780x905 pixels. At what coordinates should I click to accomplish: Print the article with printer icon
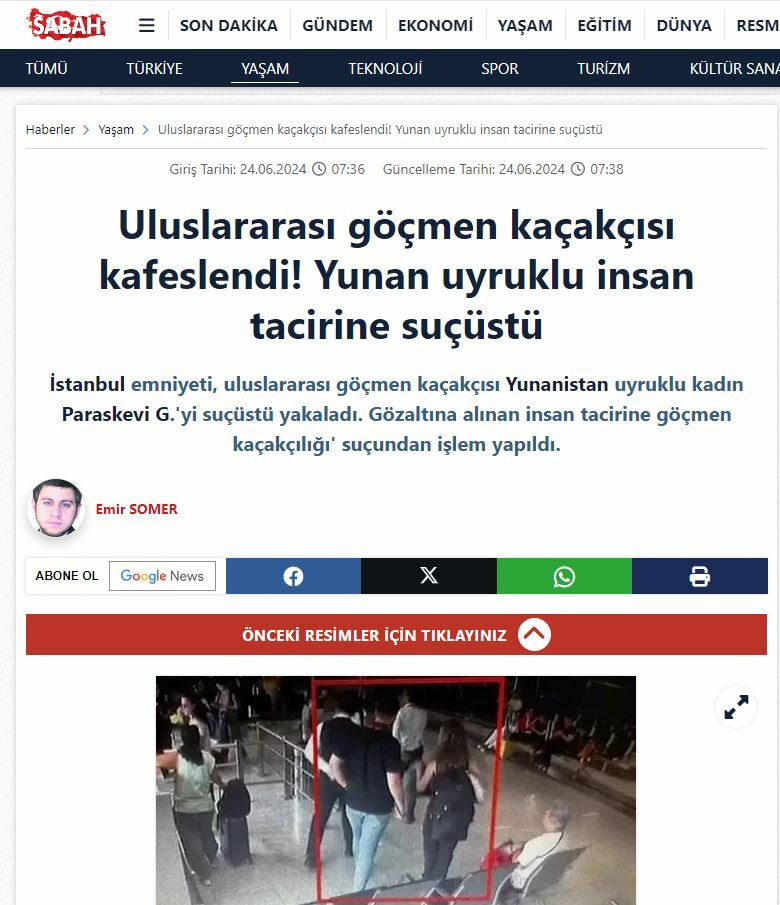[x=700, y=576]
